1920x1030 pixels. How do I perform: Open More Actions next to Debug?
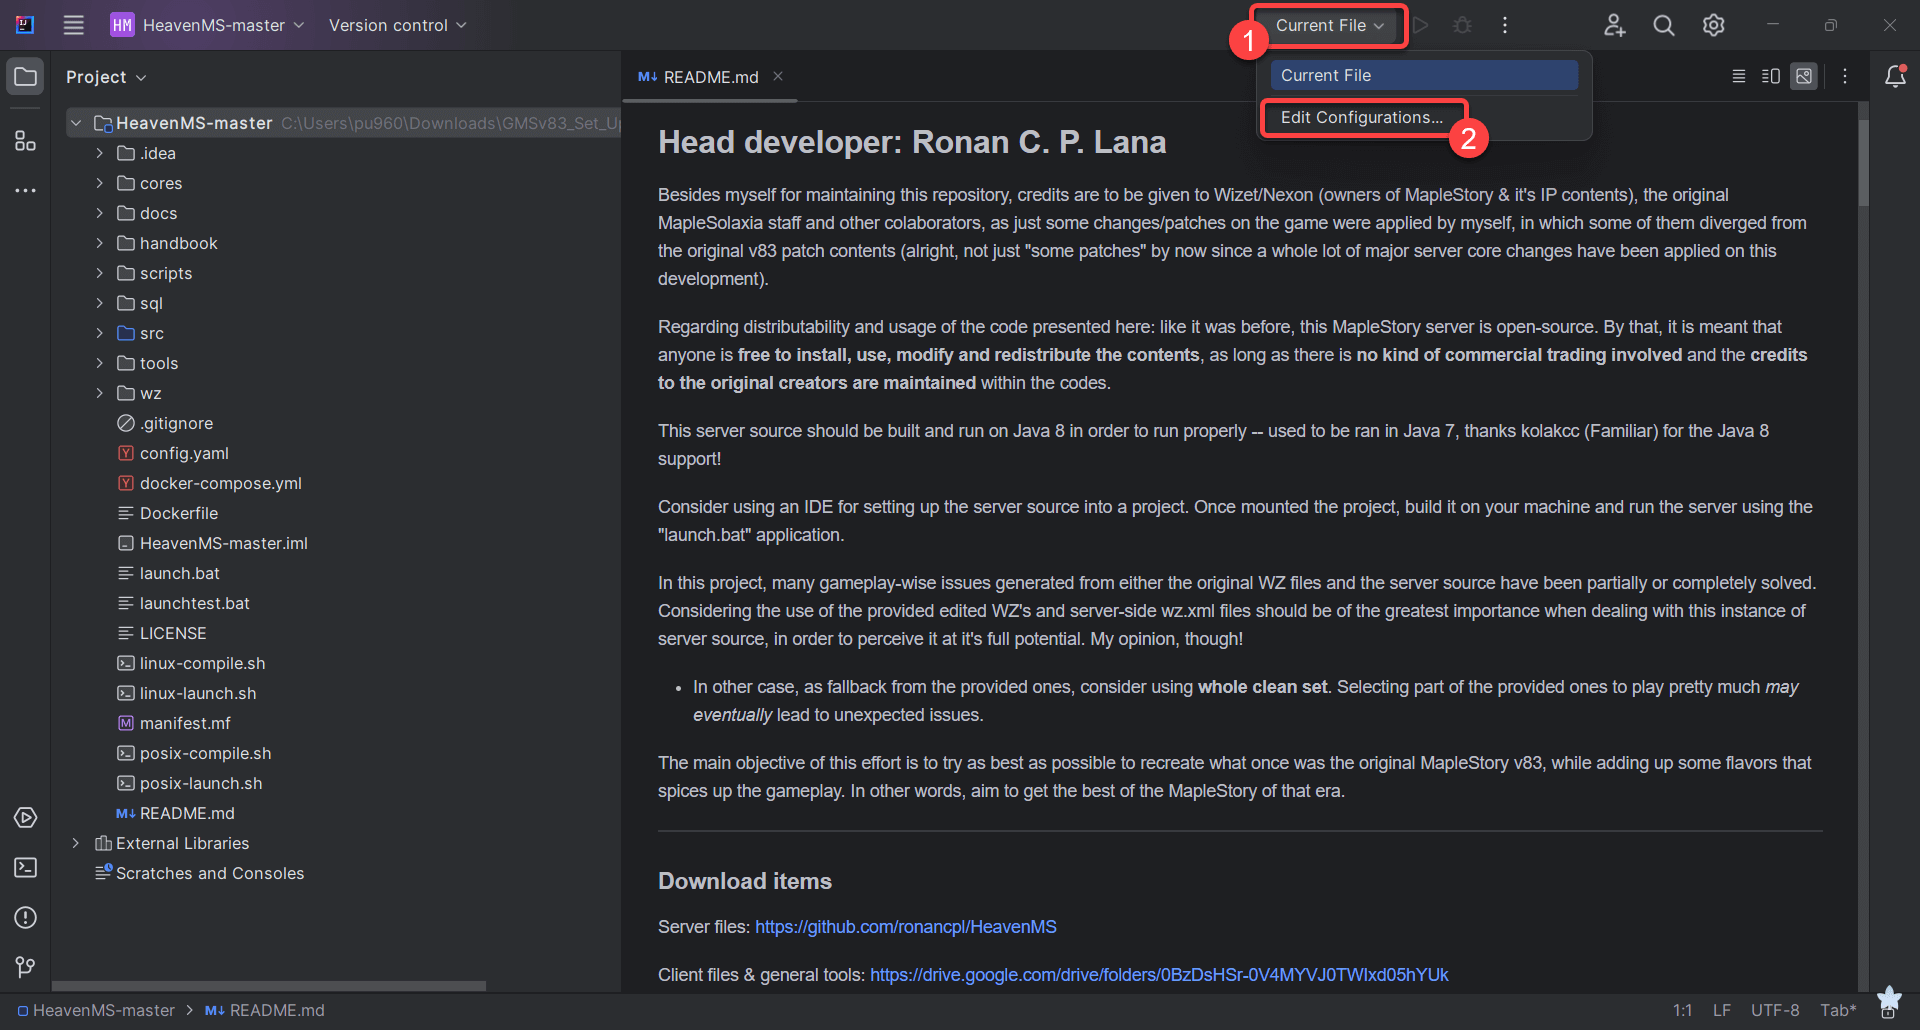click(x=1504, y=25)
